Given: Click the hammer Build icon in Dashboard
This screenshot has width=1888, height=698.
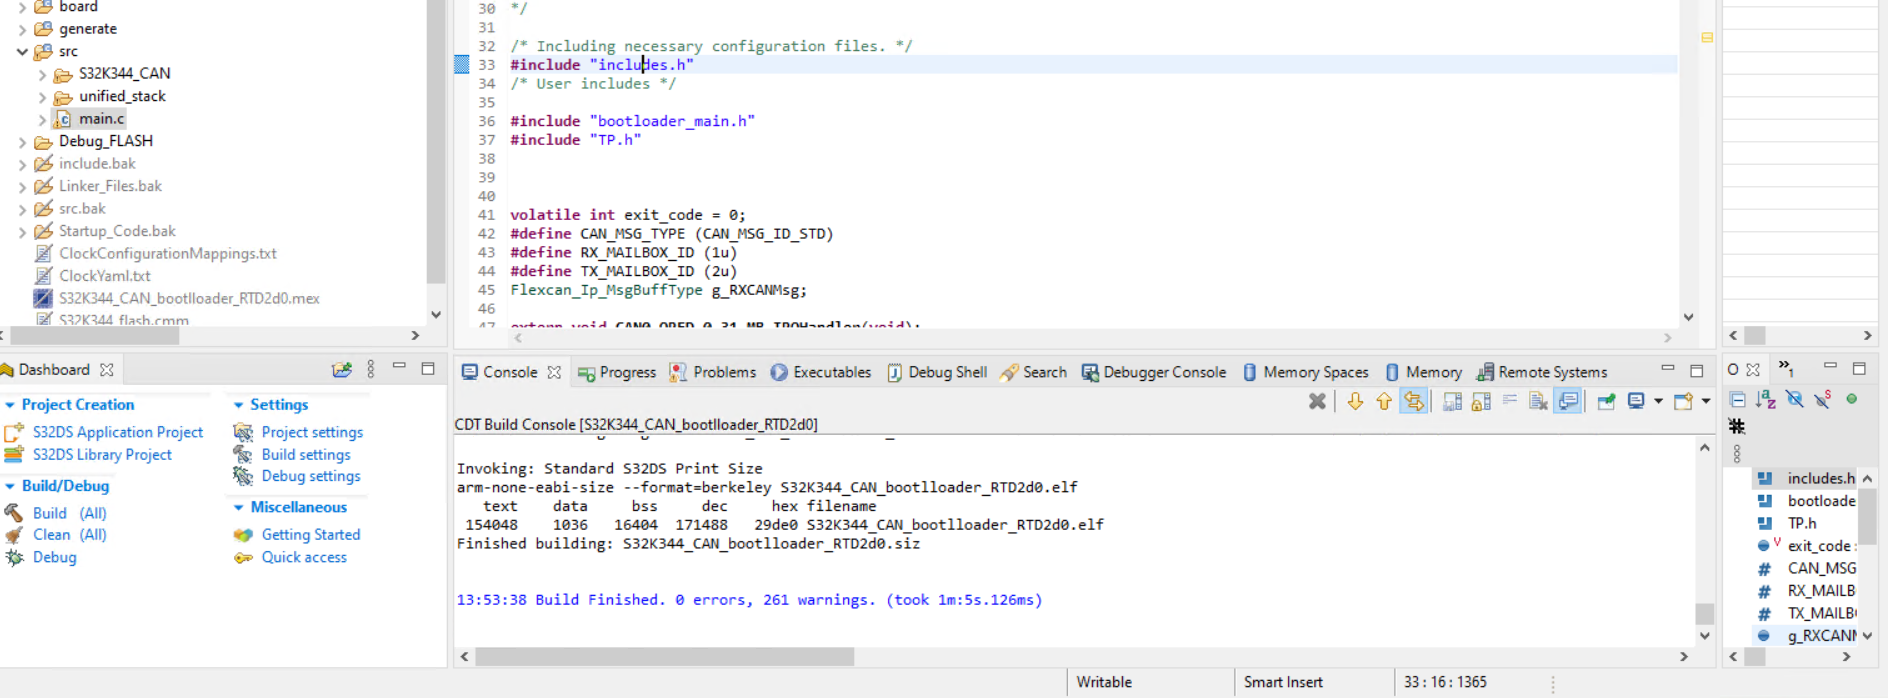Looking at the screenshot, I should [14, 513].
